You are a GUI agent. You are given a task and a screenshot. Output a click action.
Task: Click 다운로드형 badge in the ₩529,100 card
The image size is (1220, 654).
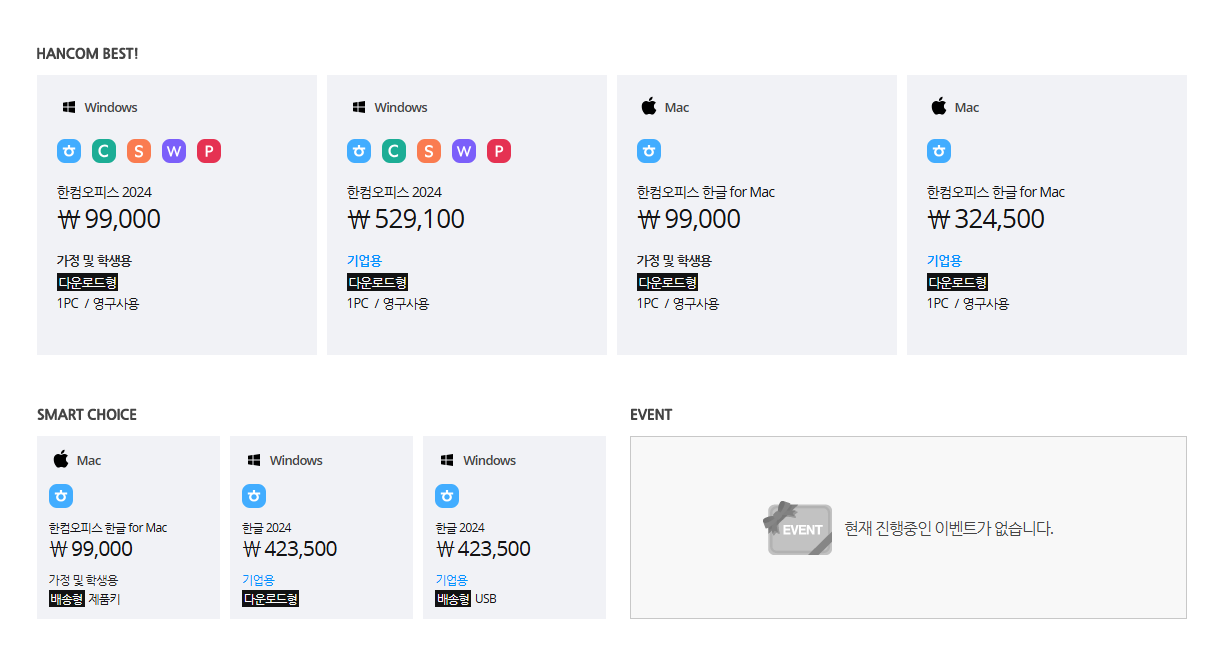(x=377, y=283)
